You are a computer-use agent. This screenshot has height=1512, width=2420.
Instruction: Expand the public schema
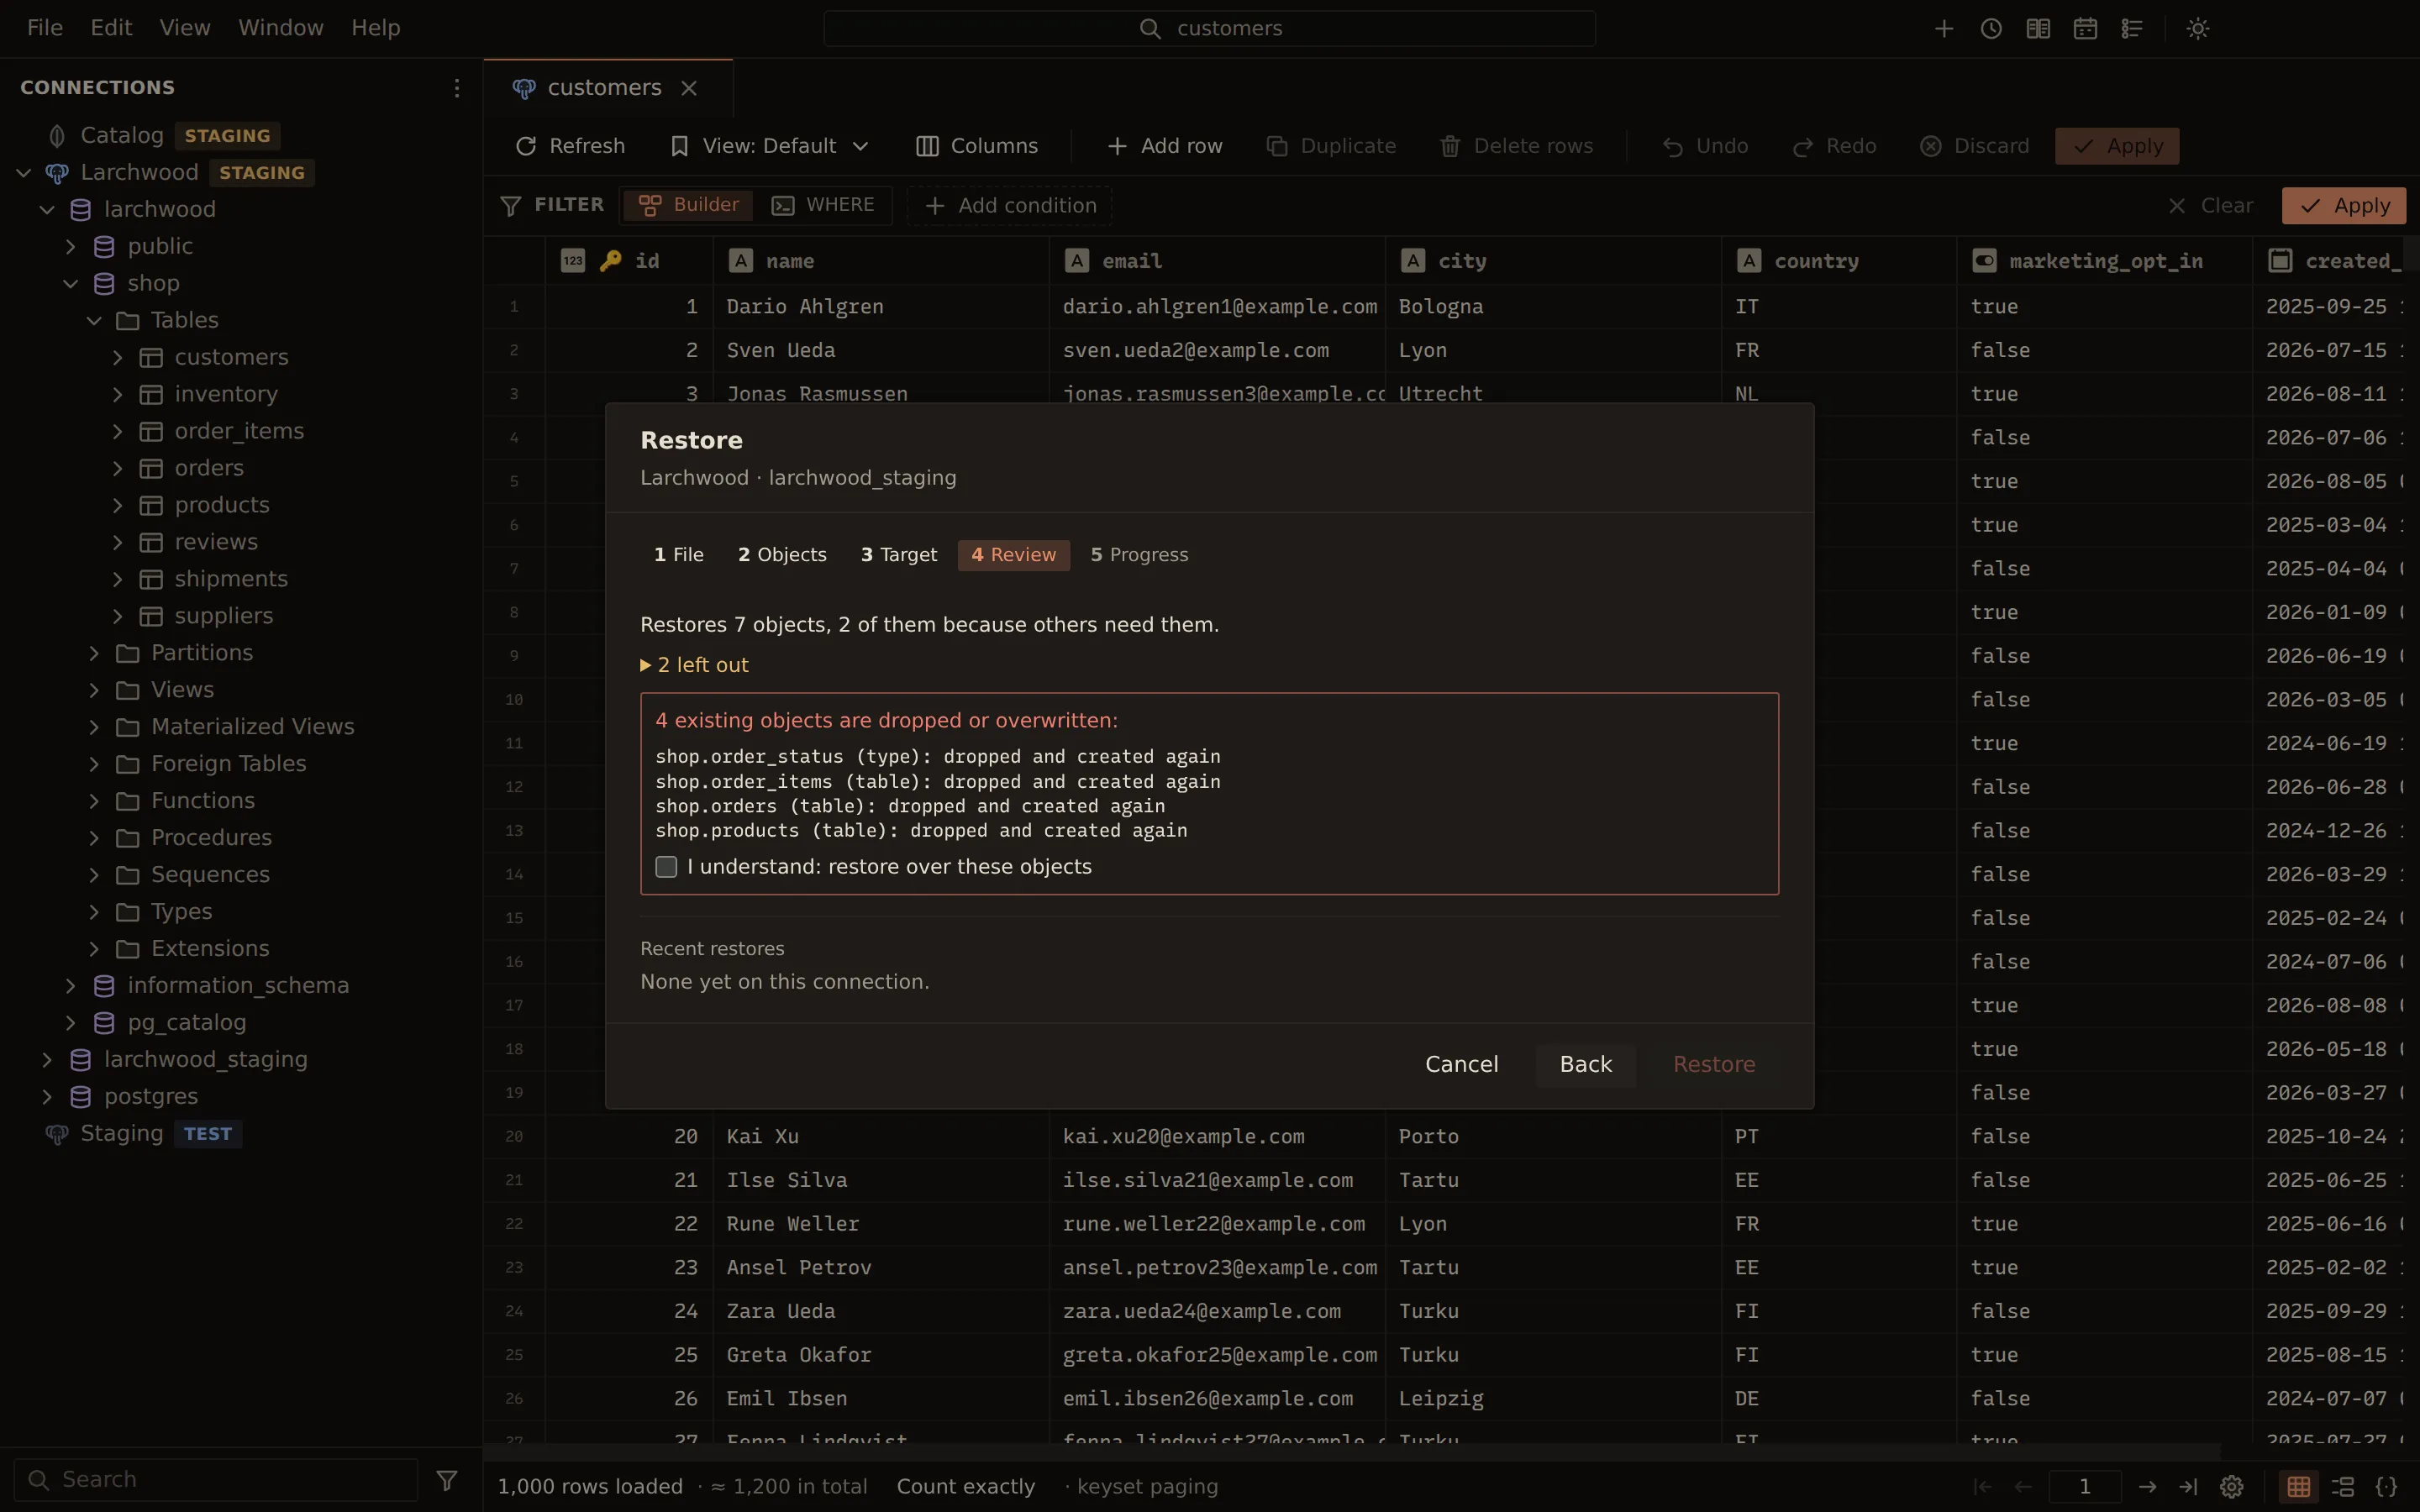pos(70,247)
